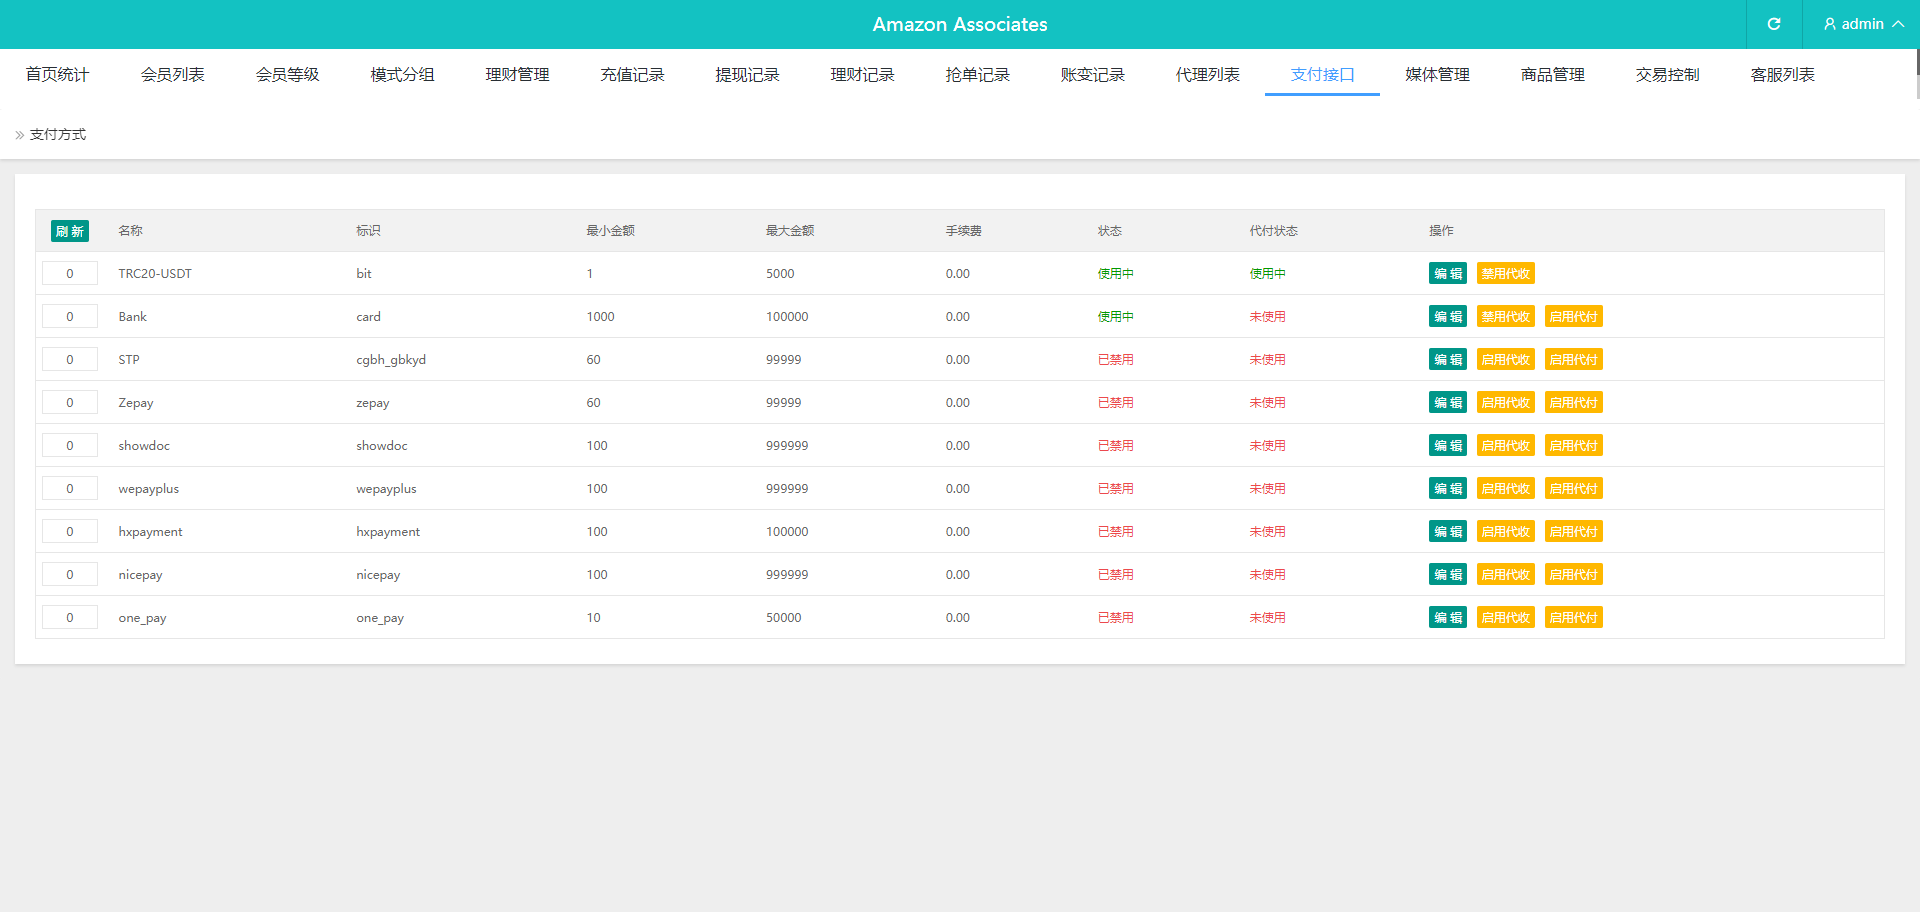This screenshot has width=1920, height=912.
Task: Open the 首页统计 tab
Action: tap(57, 75)
